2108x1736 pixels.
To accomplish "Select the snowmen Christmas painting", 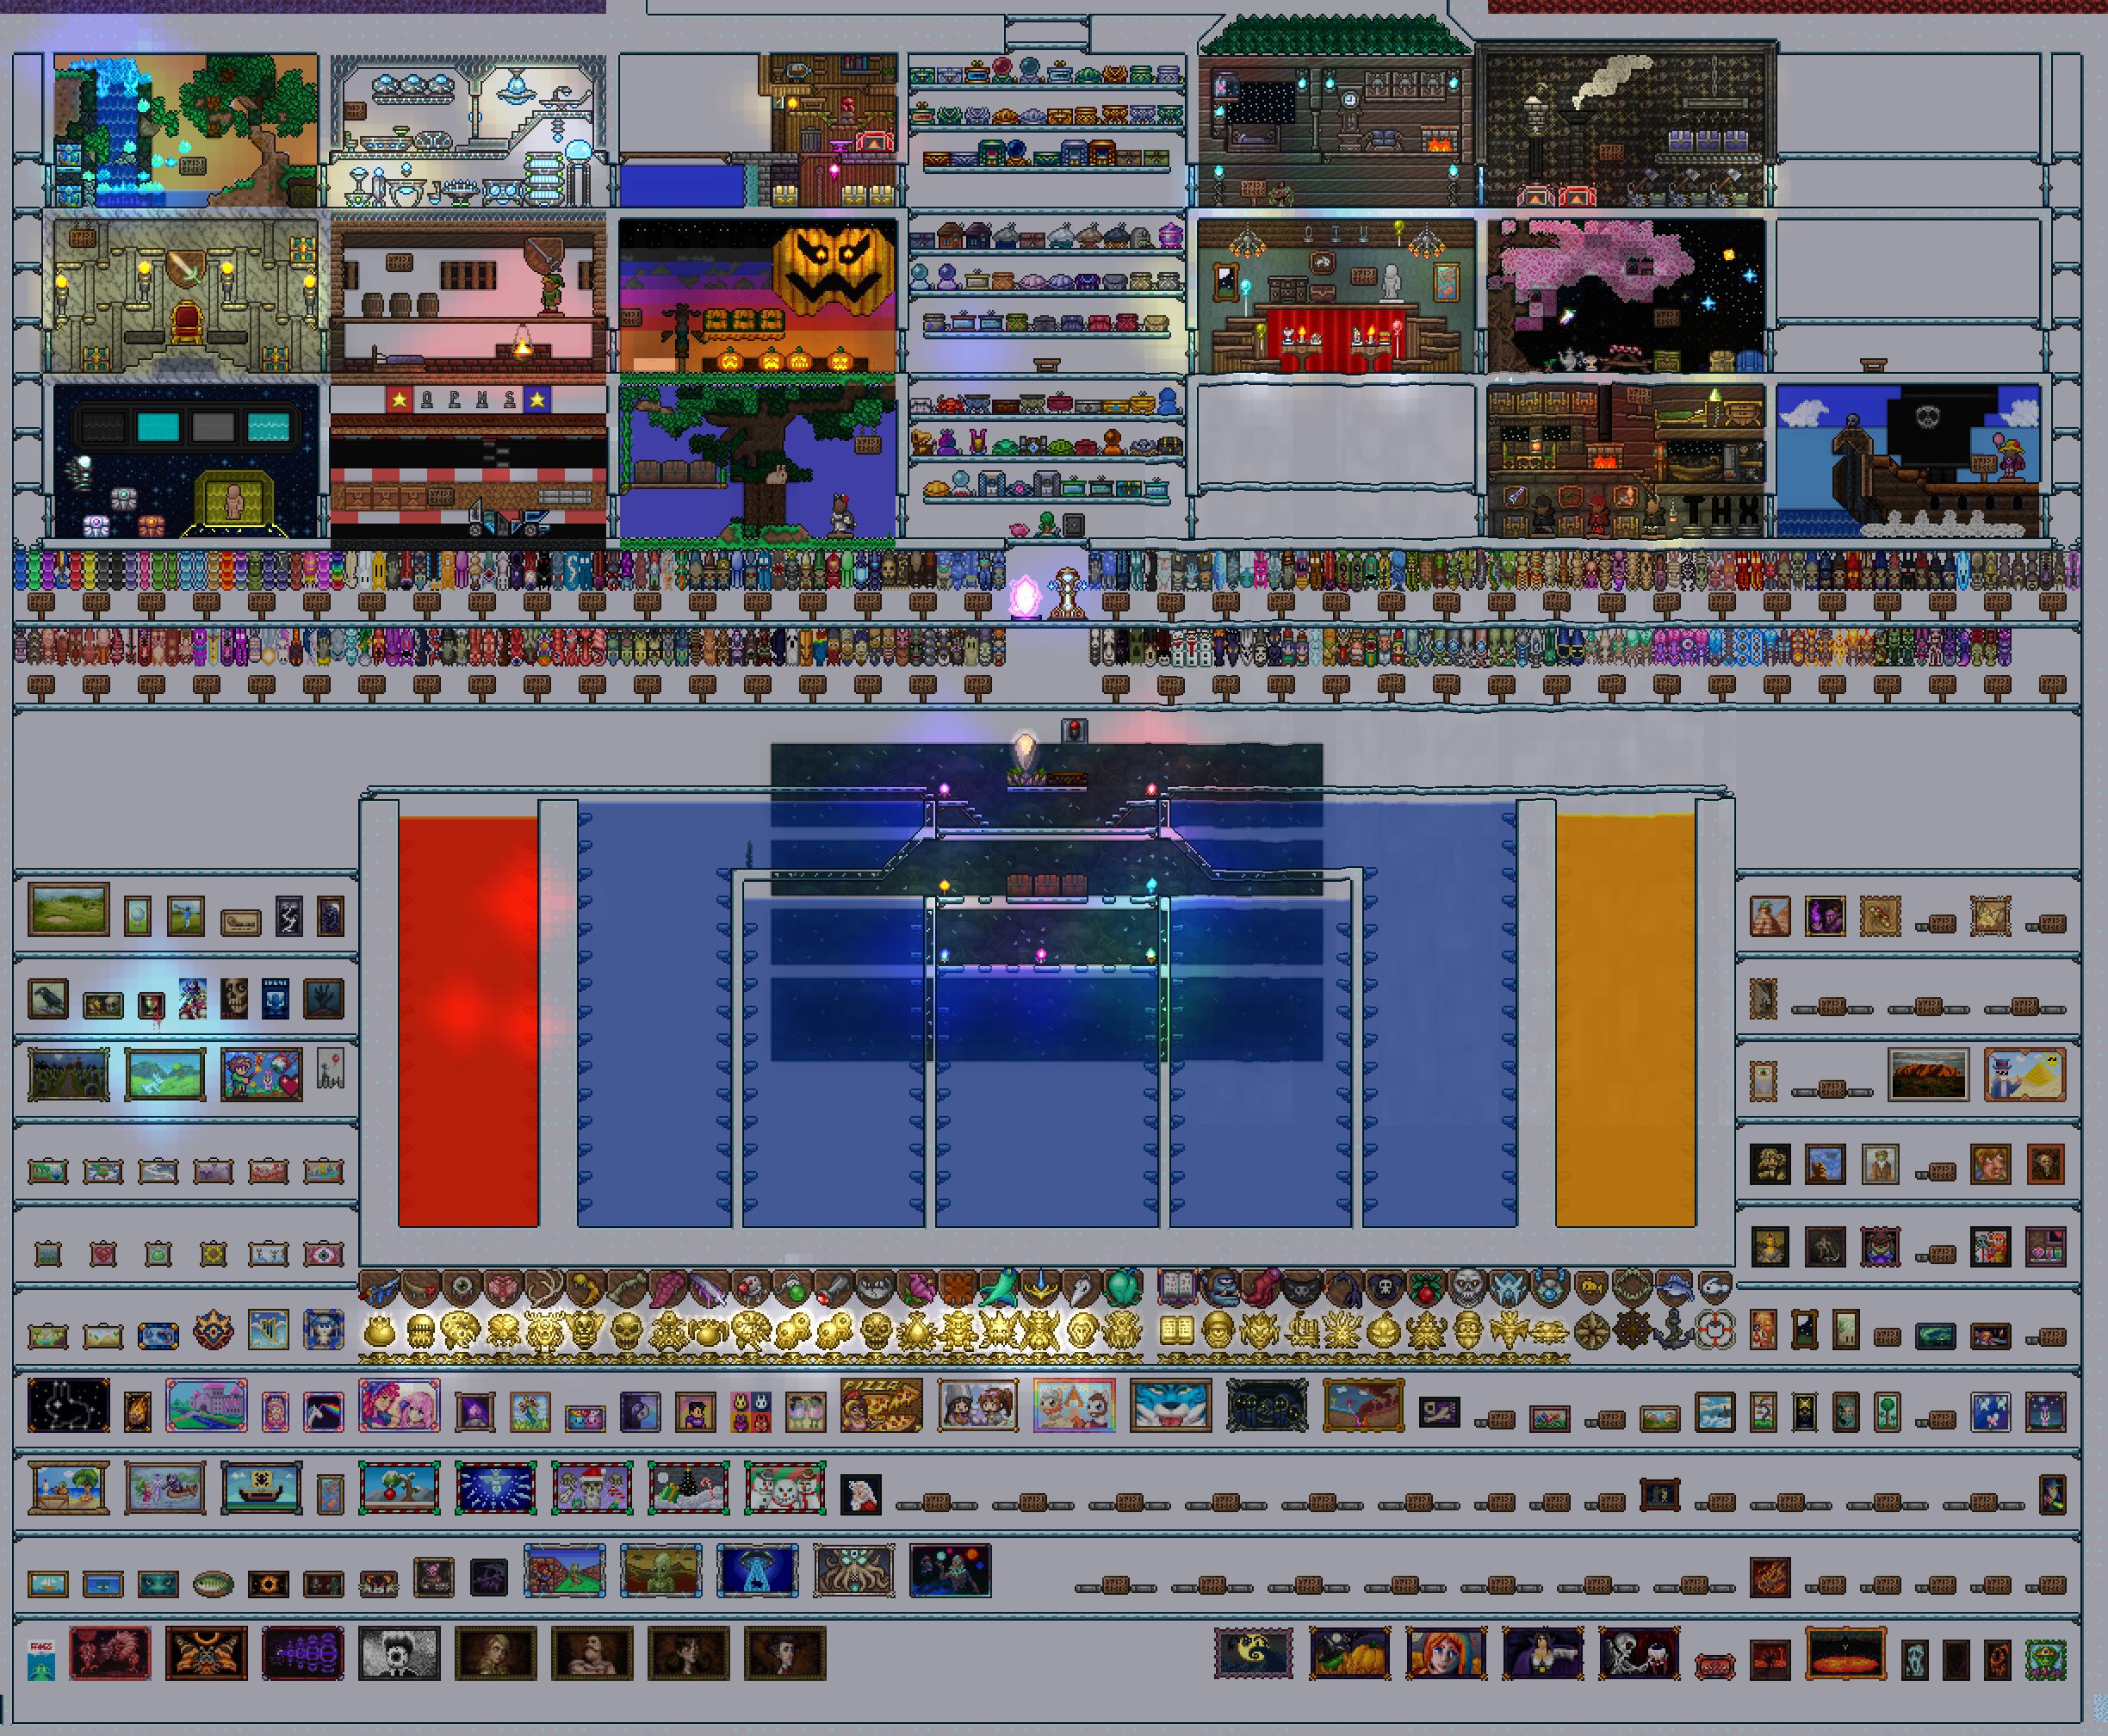I will pos(785,1488).
